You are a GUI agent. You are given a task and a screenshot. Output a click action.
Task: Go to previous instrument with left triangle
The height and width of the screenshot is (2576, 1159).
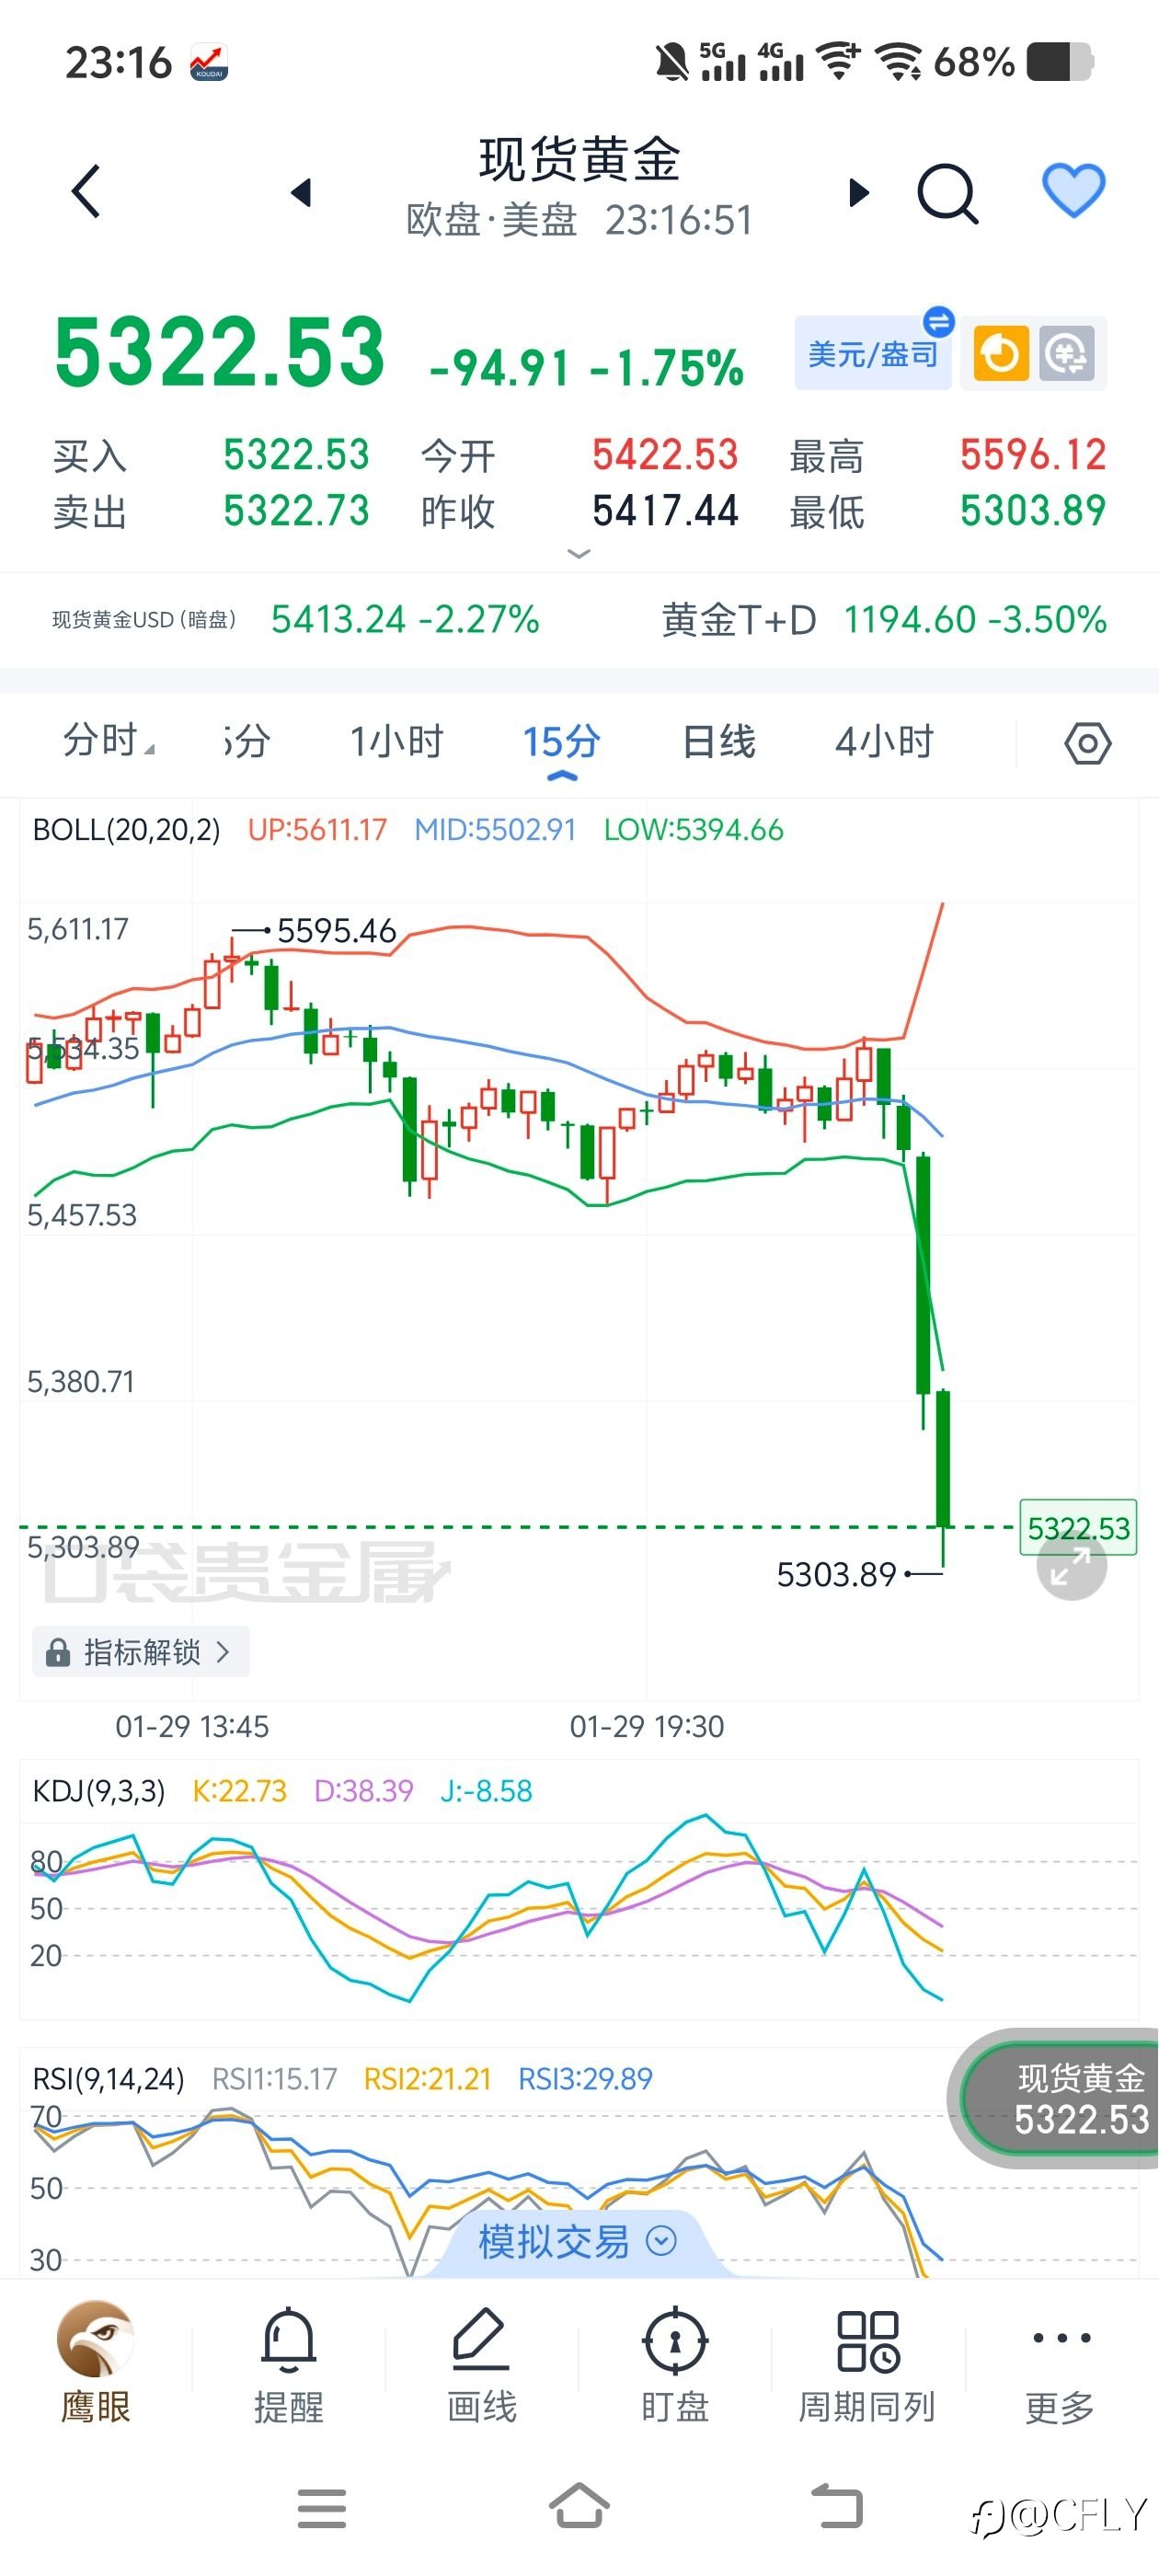pos(301,192)
